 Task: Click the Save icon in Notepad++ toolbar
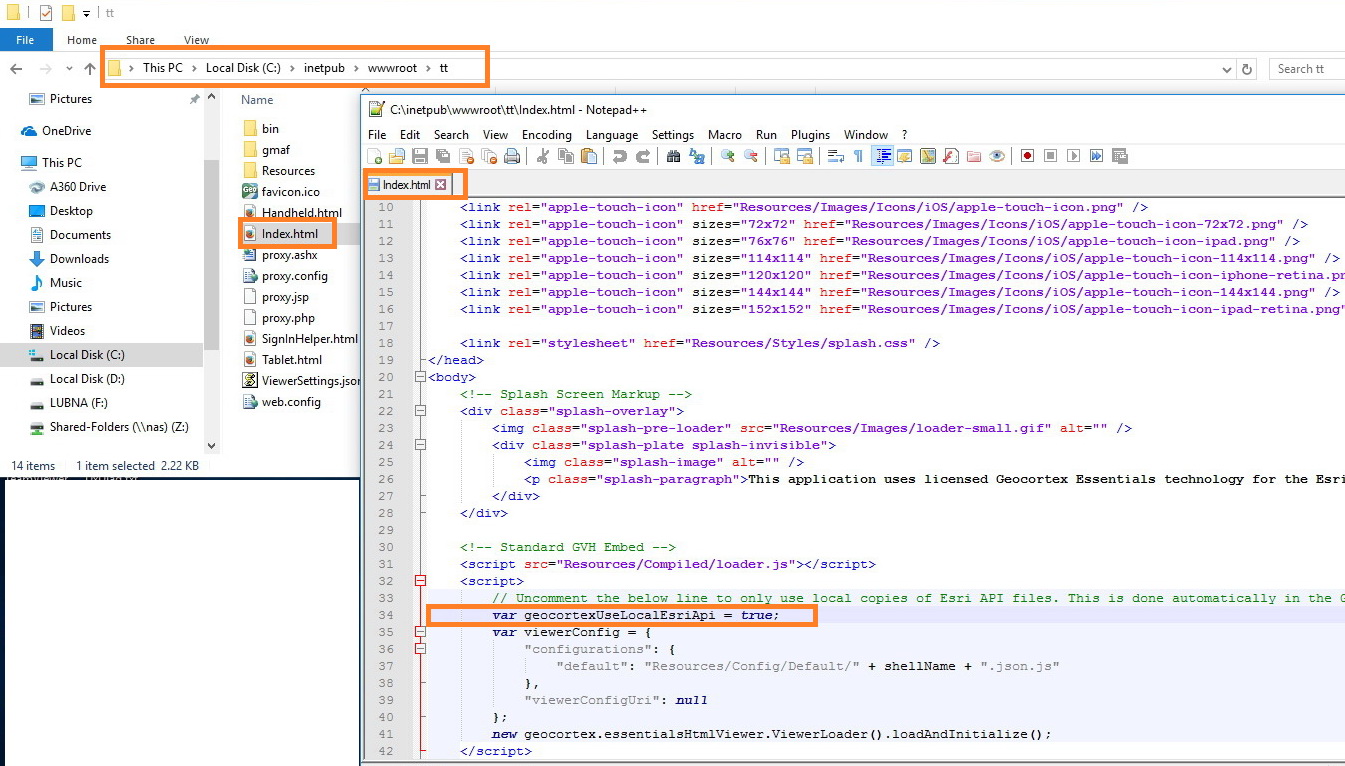pos(420,156)
